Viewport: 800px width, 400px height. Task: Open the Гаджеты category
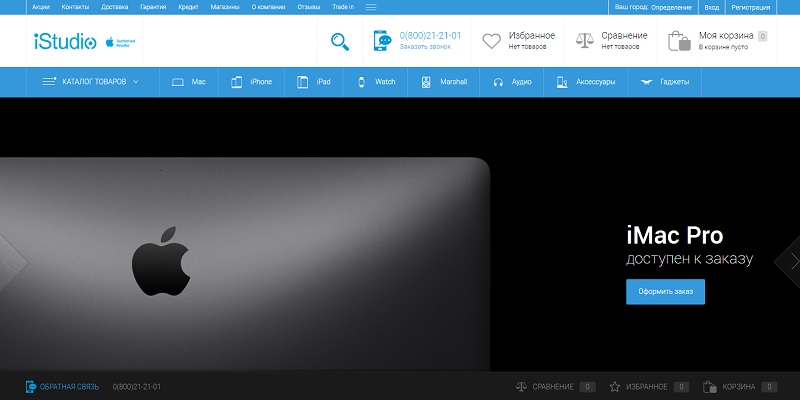tap(674, 82)
